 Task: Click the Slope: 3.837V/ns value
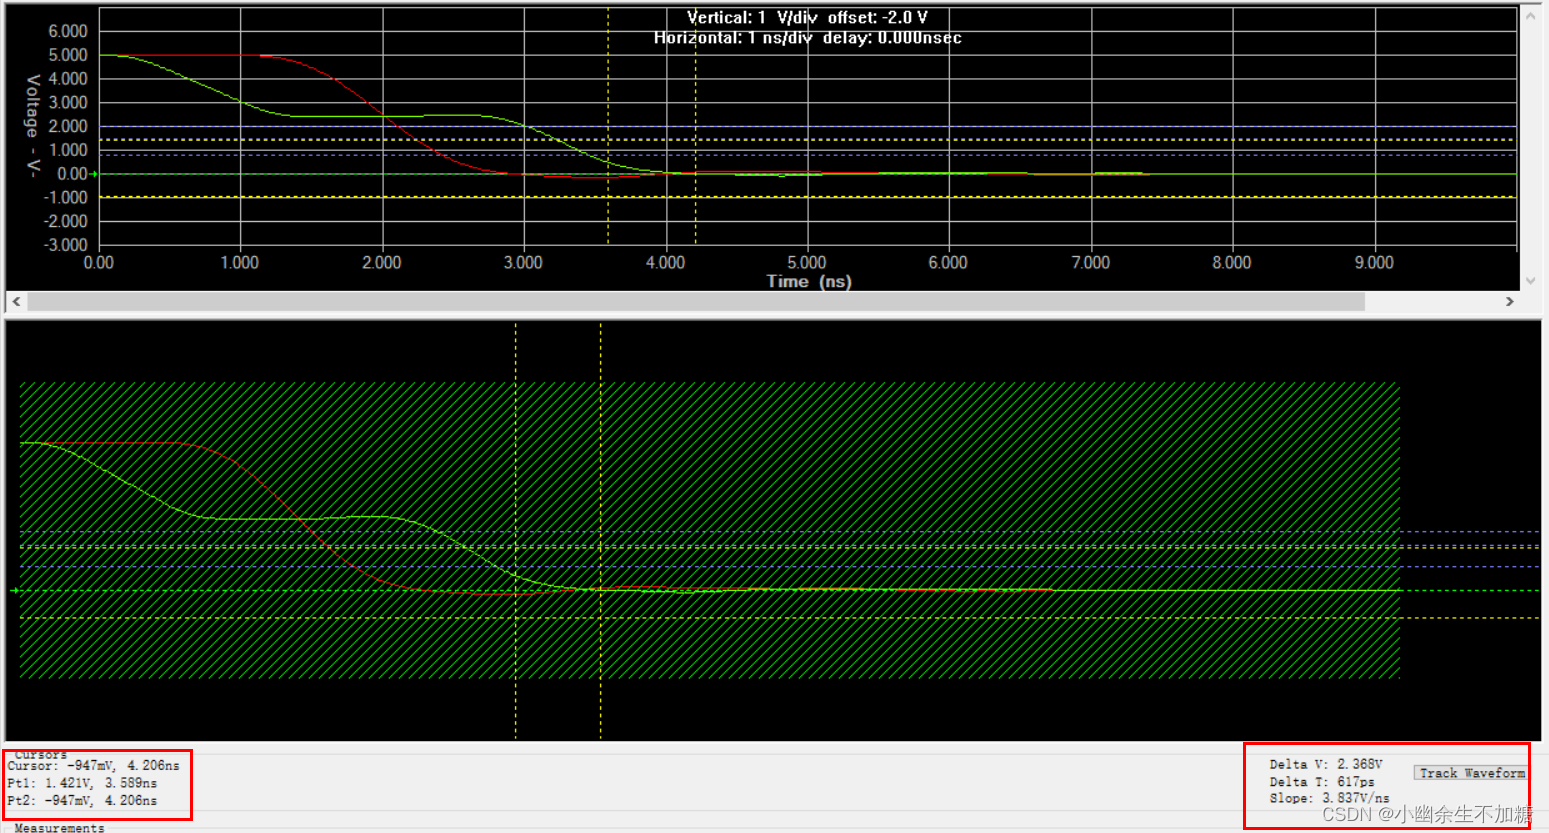click(x=1329, y=799)
